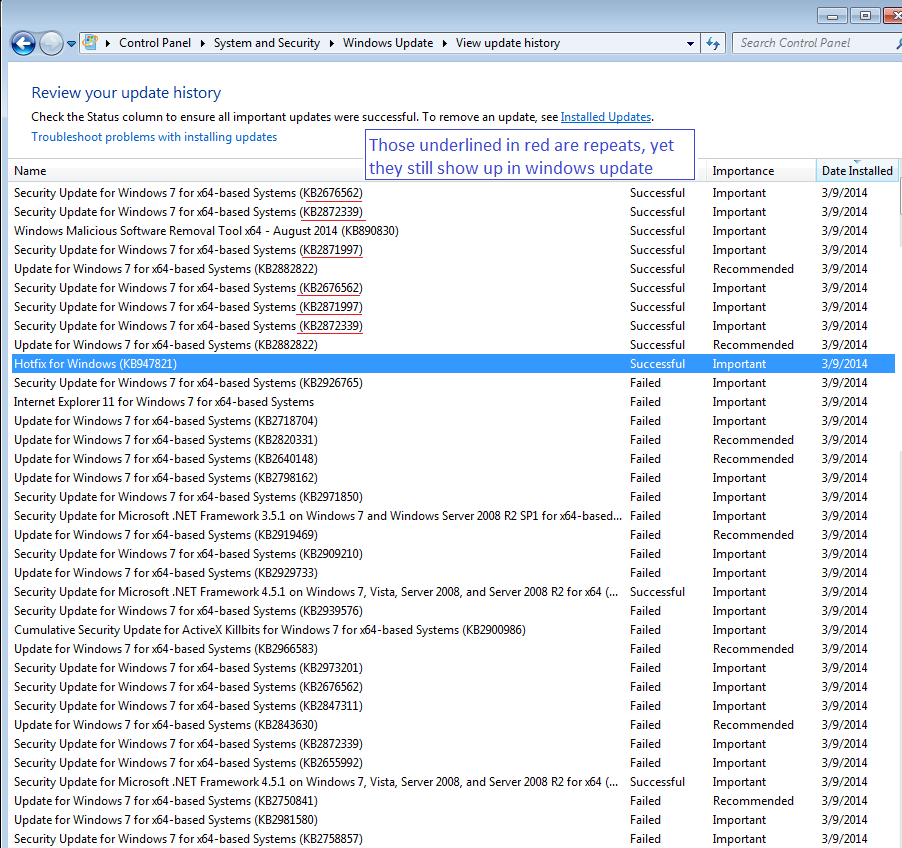Expand the address bar history dropdown
This screenshot has height=848, width=902.
pyautogui.click(x=690, y=44)
